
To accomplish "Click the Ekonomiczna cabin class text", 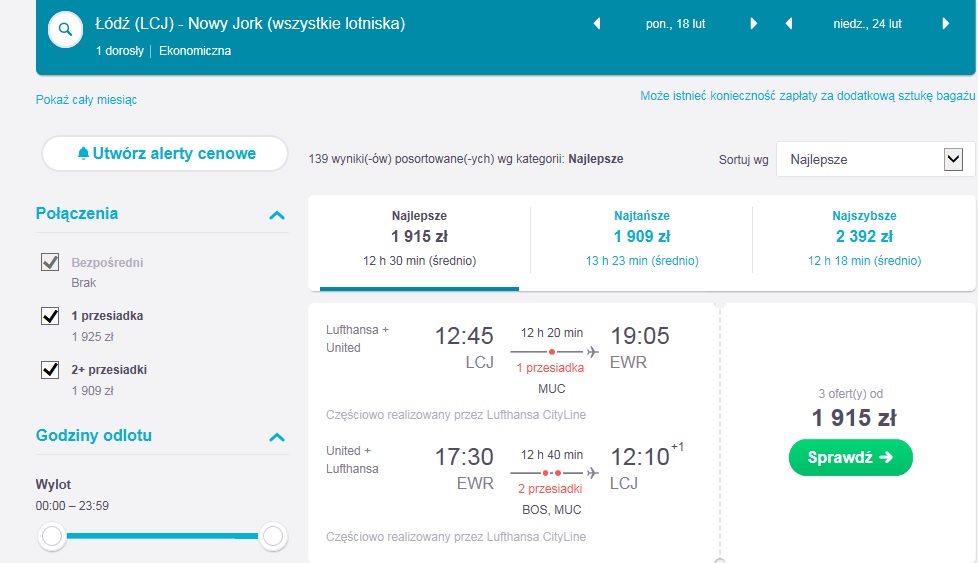I will point(195,51).
